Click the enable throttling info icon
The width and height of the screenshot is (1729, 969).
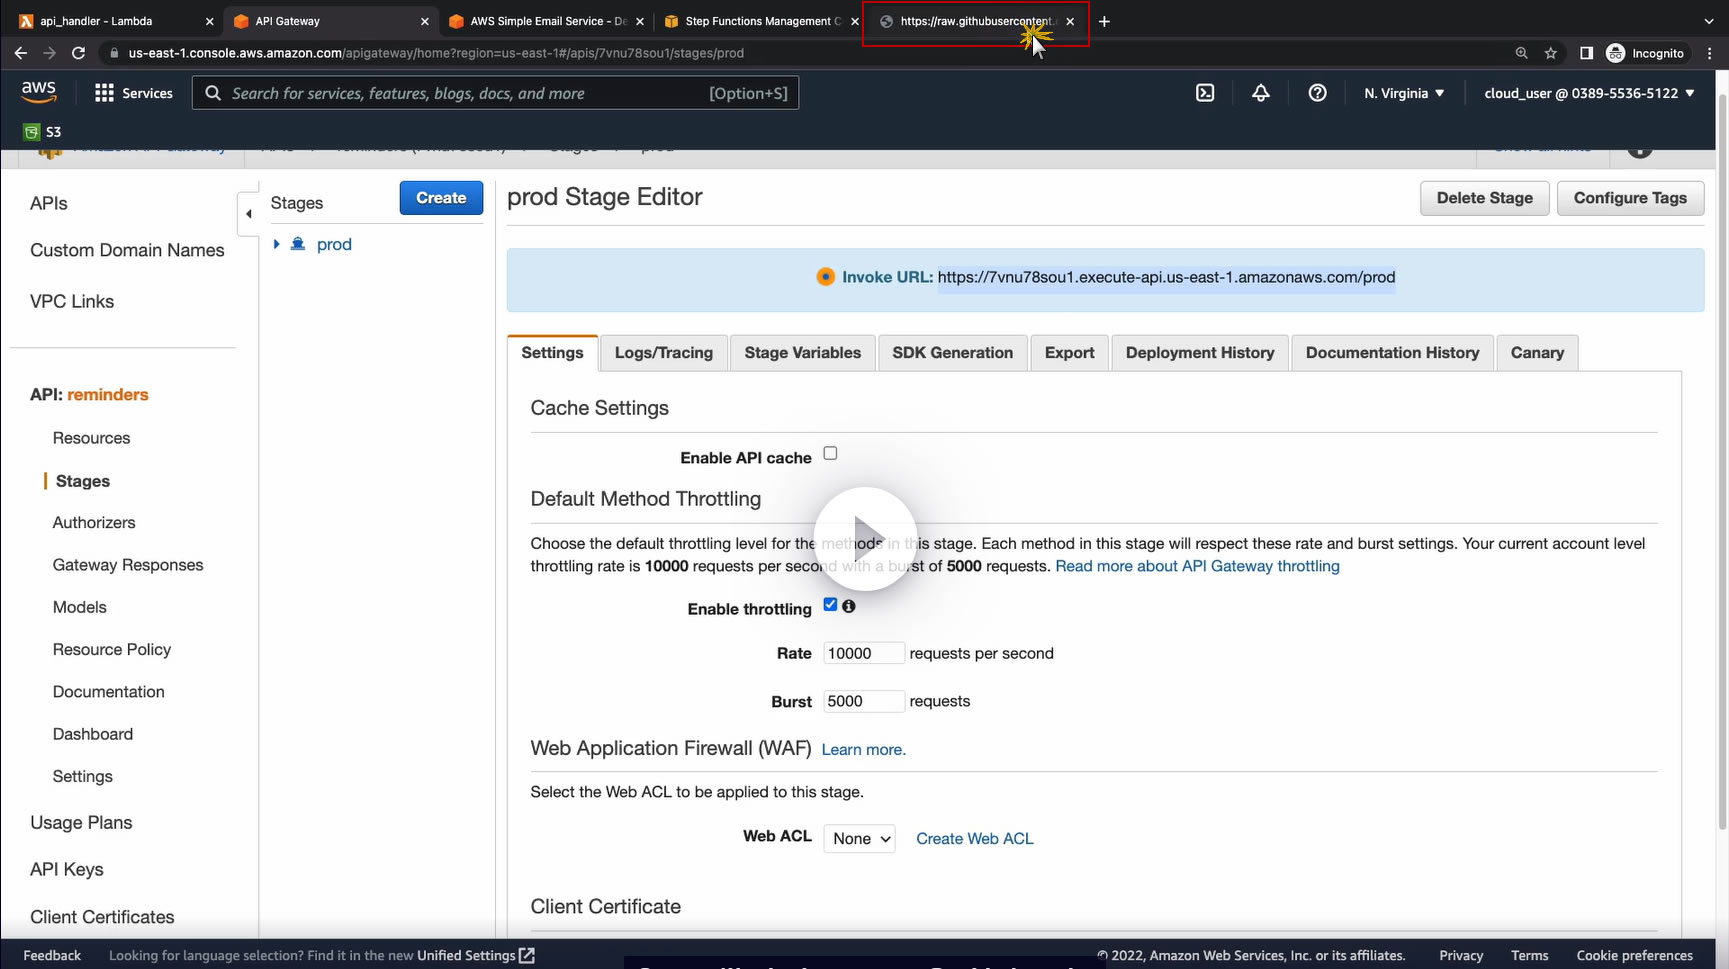(x=849, y=606)
